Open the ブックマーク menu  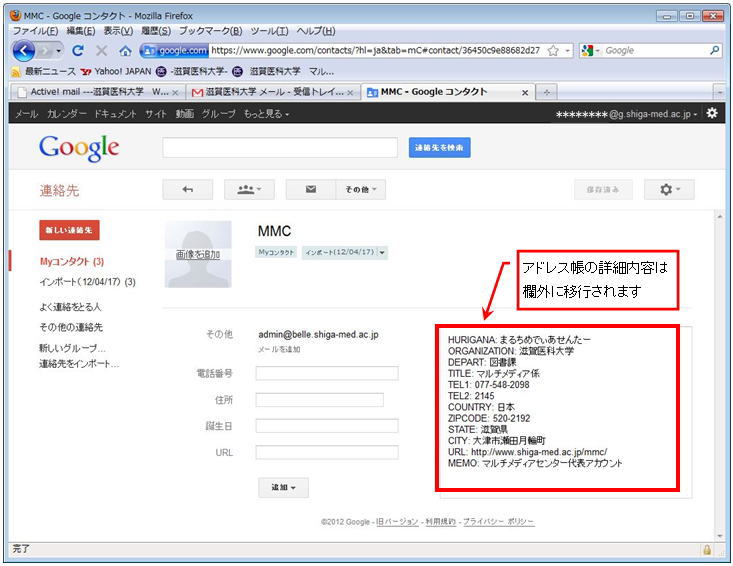tap(210, 31)
